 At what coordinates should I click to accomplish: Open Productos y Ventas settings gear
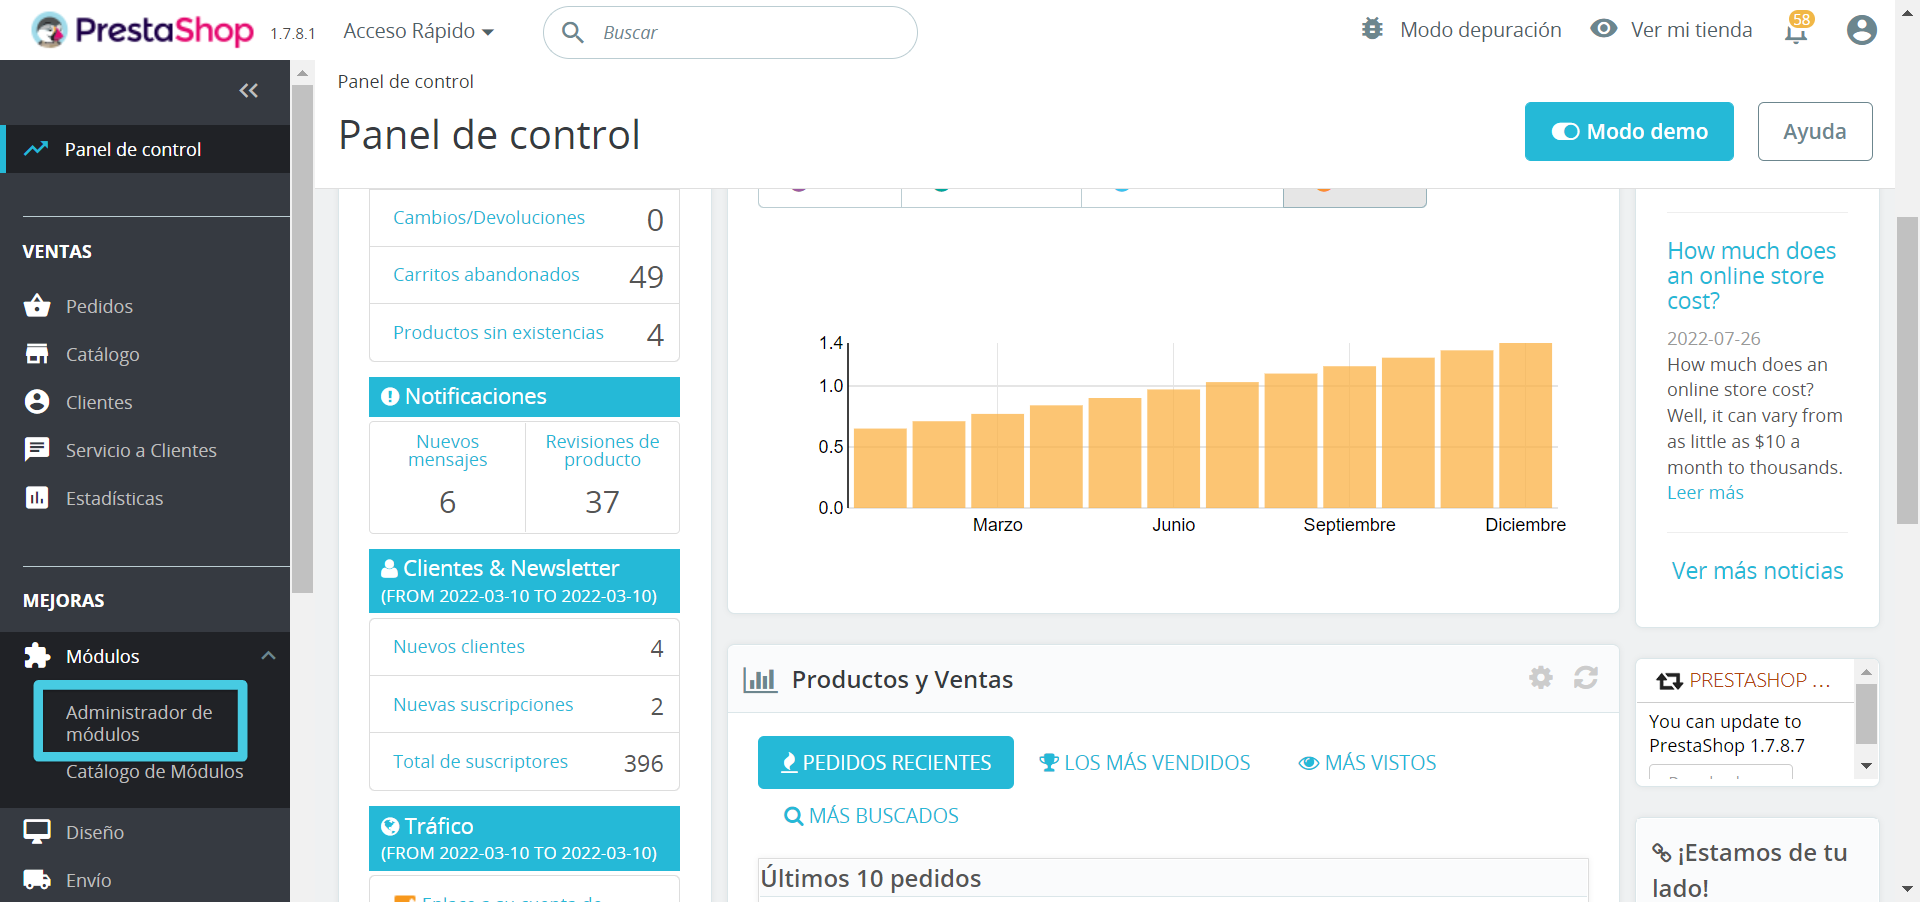coord(1541,678)
